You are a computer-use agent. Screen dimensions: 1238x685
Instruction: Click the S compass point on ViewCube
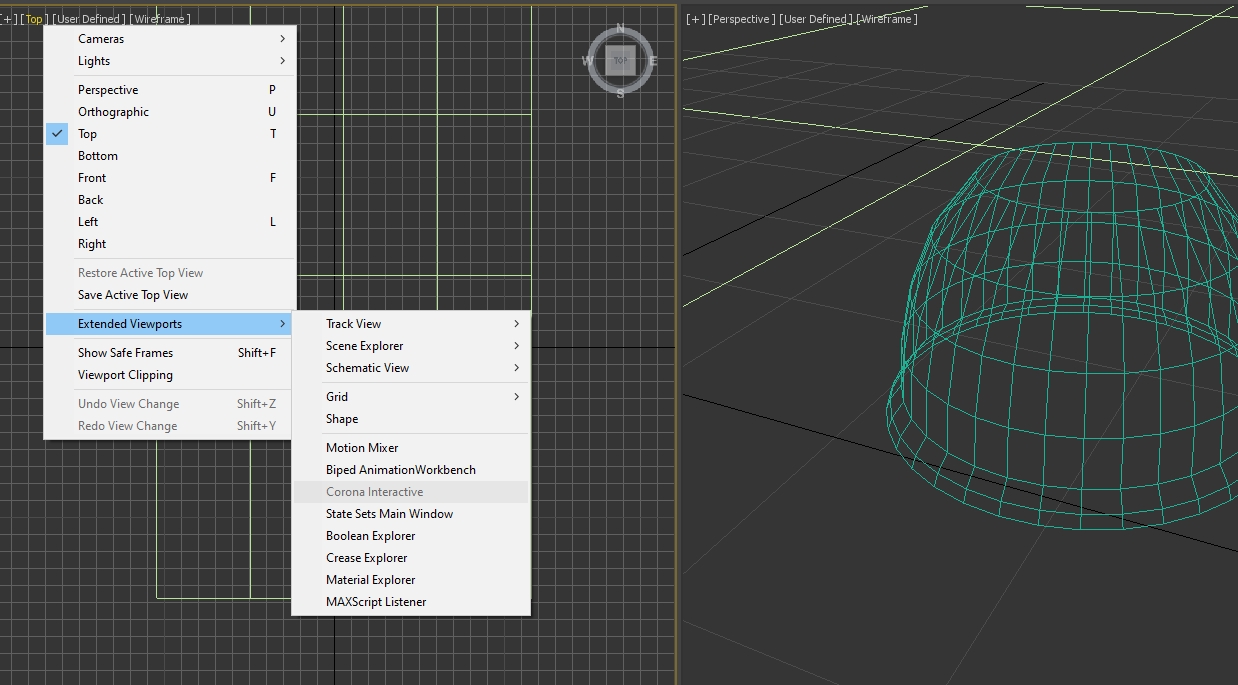620,94
